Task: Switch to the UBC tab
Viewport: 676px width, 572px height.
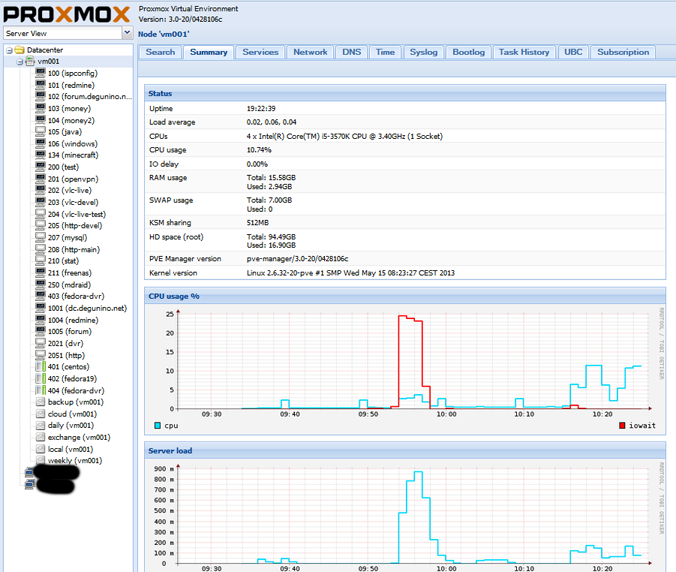Action: coord(573,52)
